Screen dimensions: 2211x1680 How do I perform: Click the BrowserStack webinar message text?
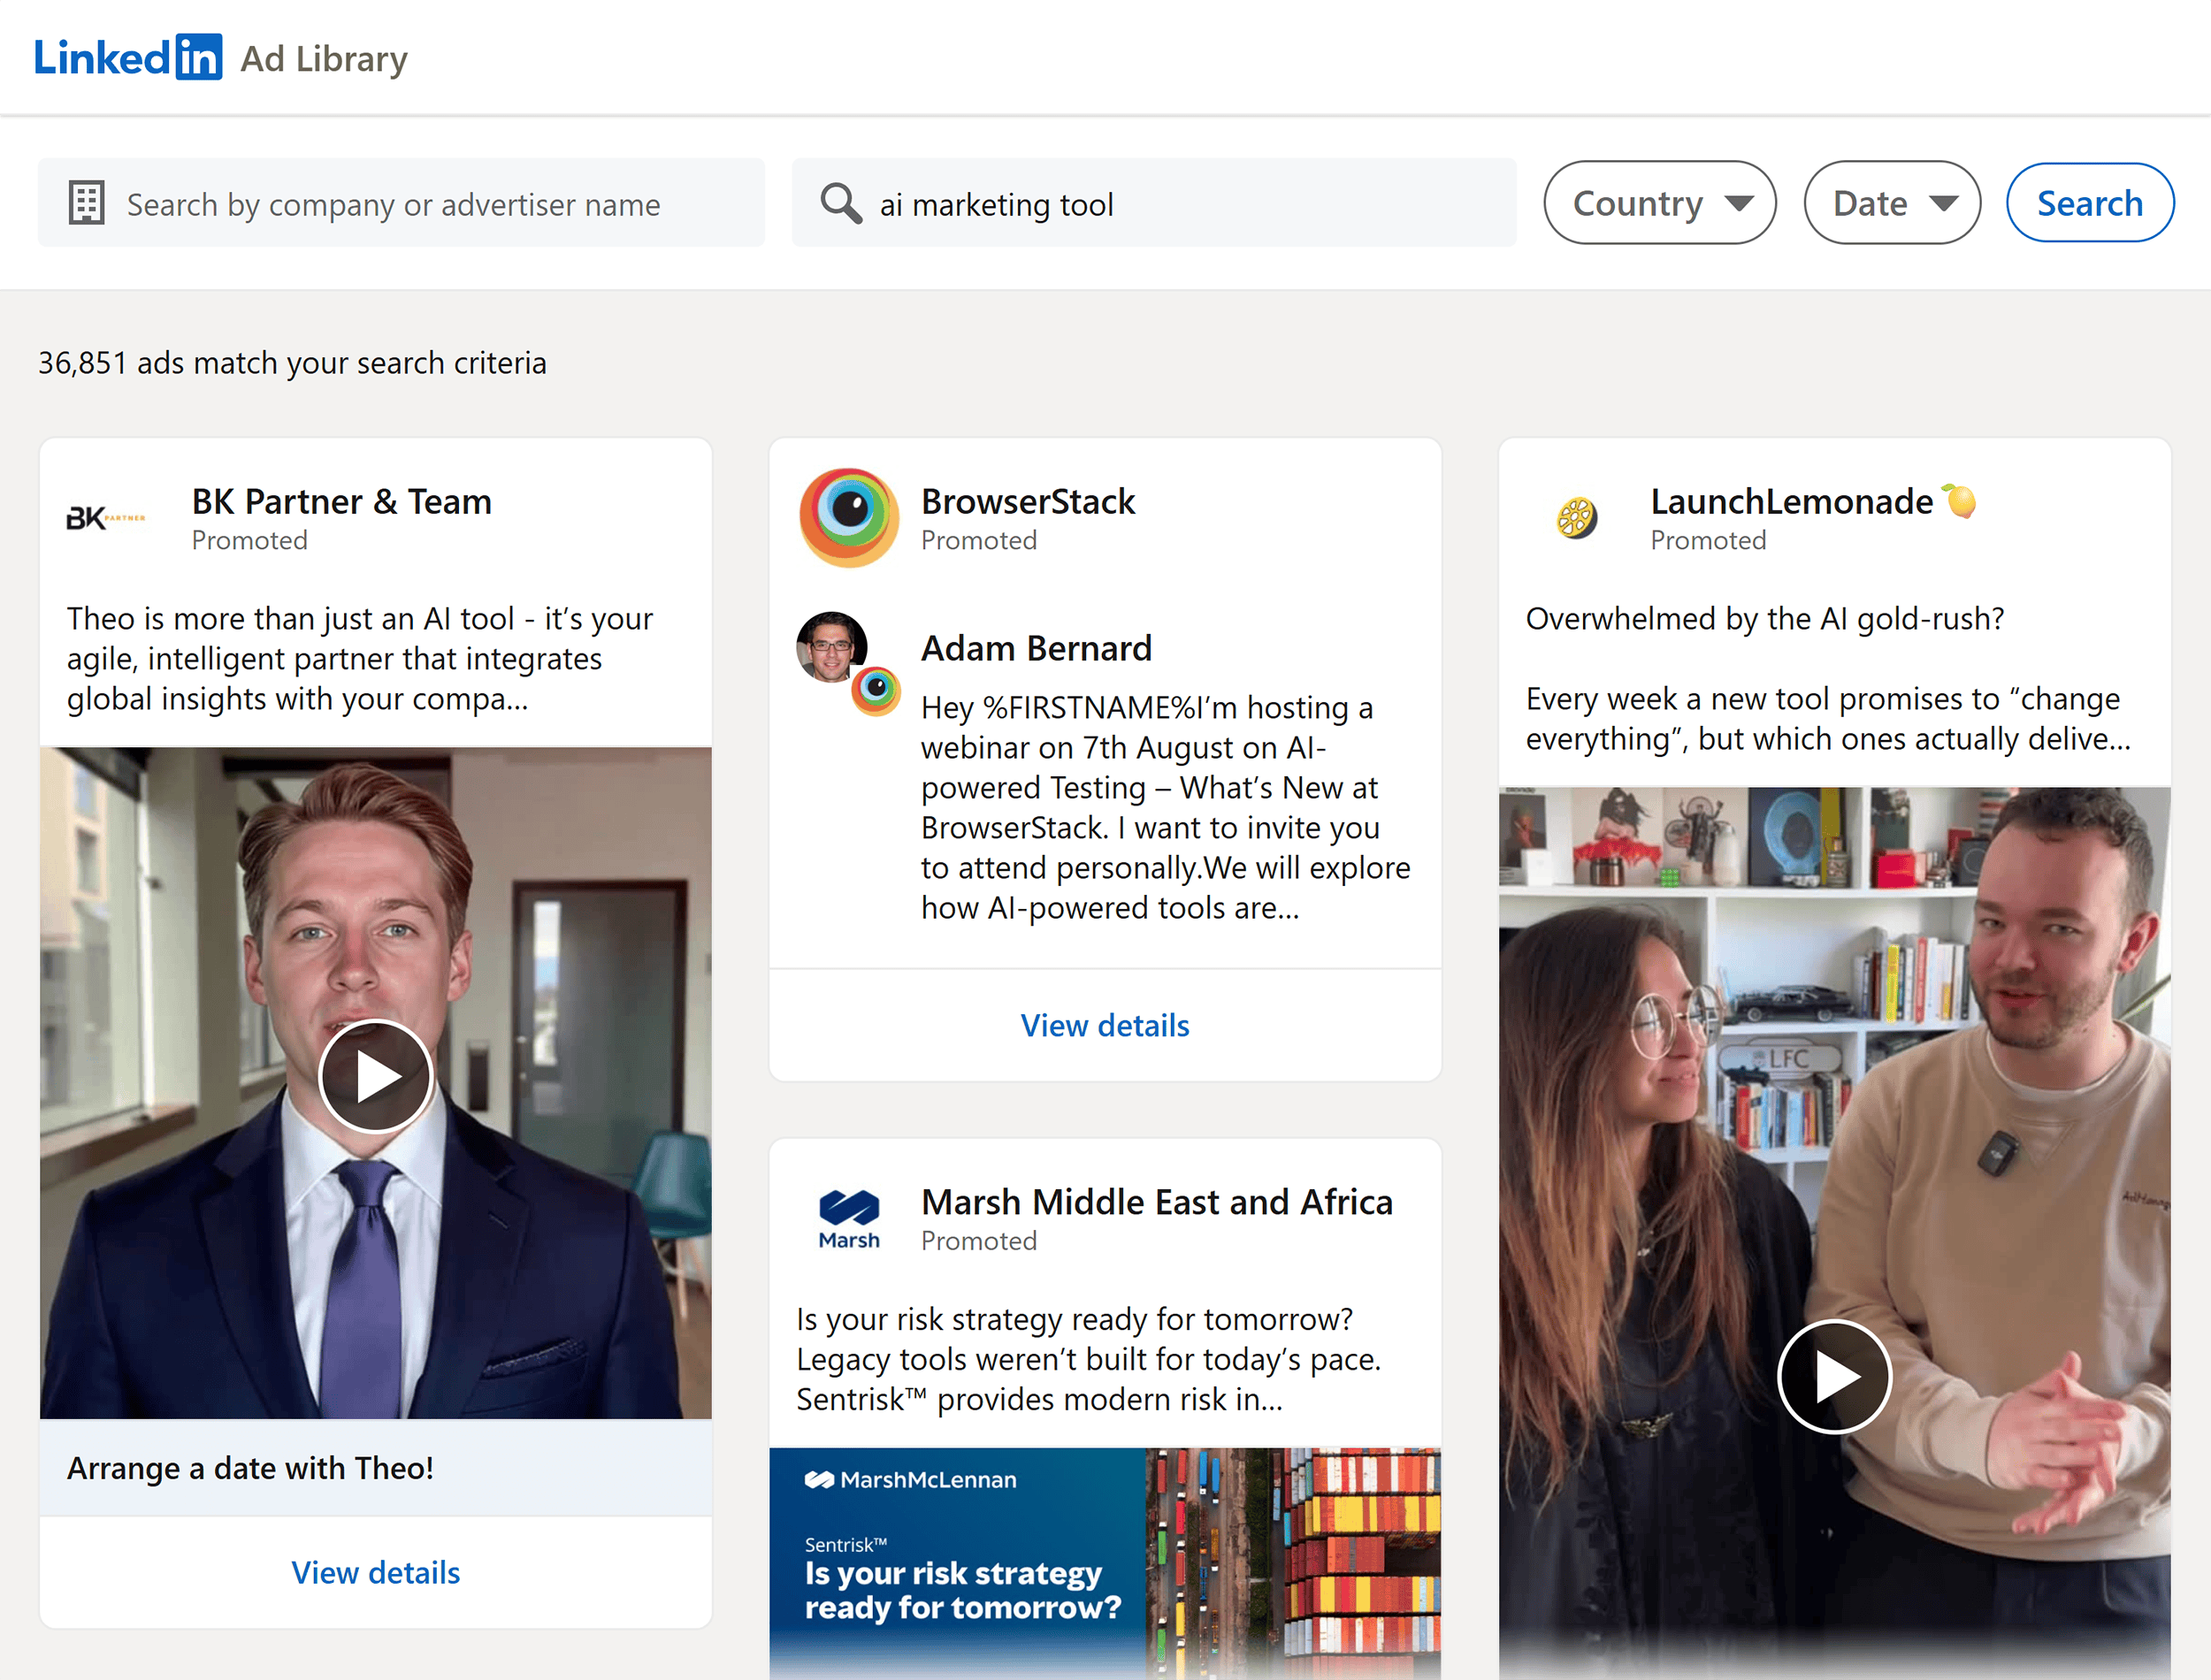click(x=1166, y=808)
